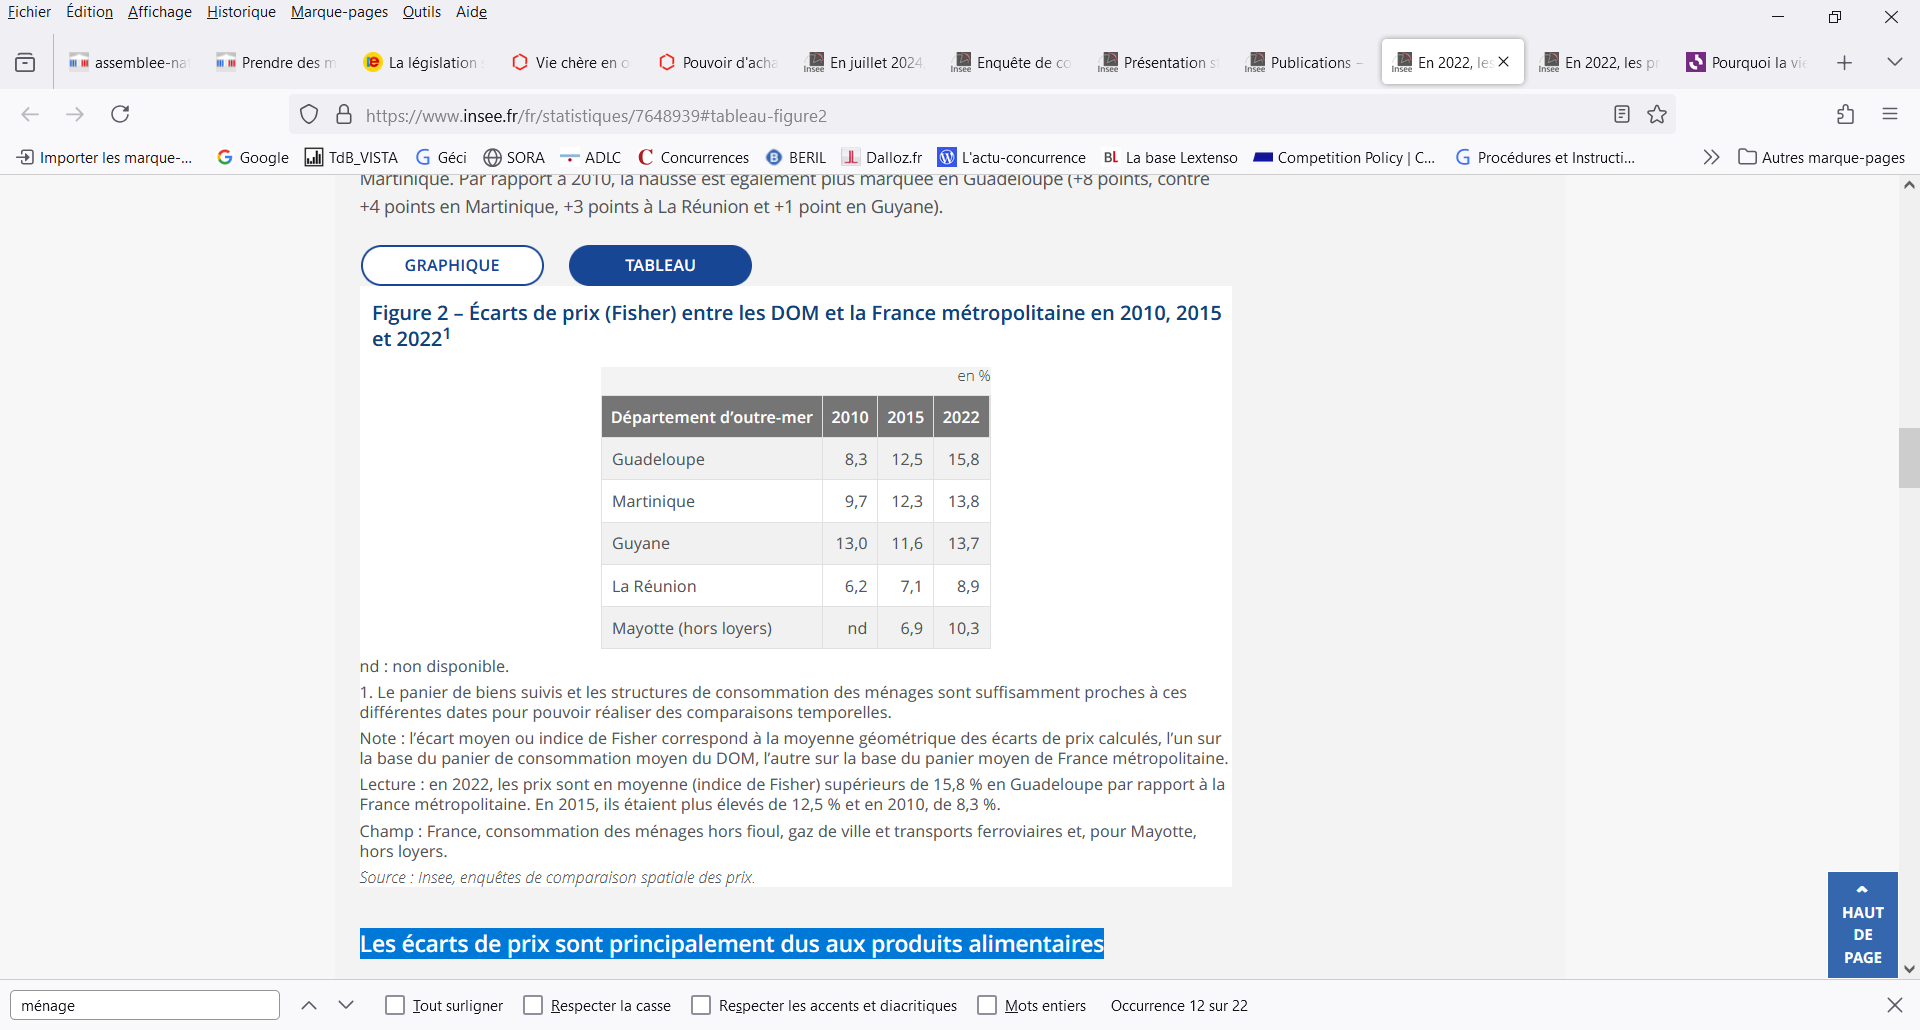Viewport: 1920px width, 1030px height.
Task: Close the find bar
Action: coord(1894,1005)
